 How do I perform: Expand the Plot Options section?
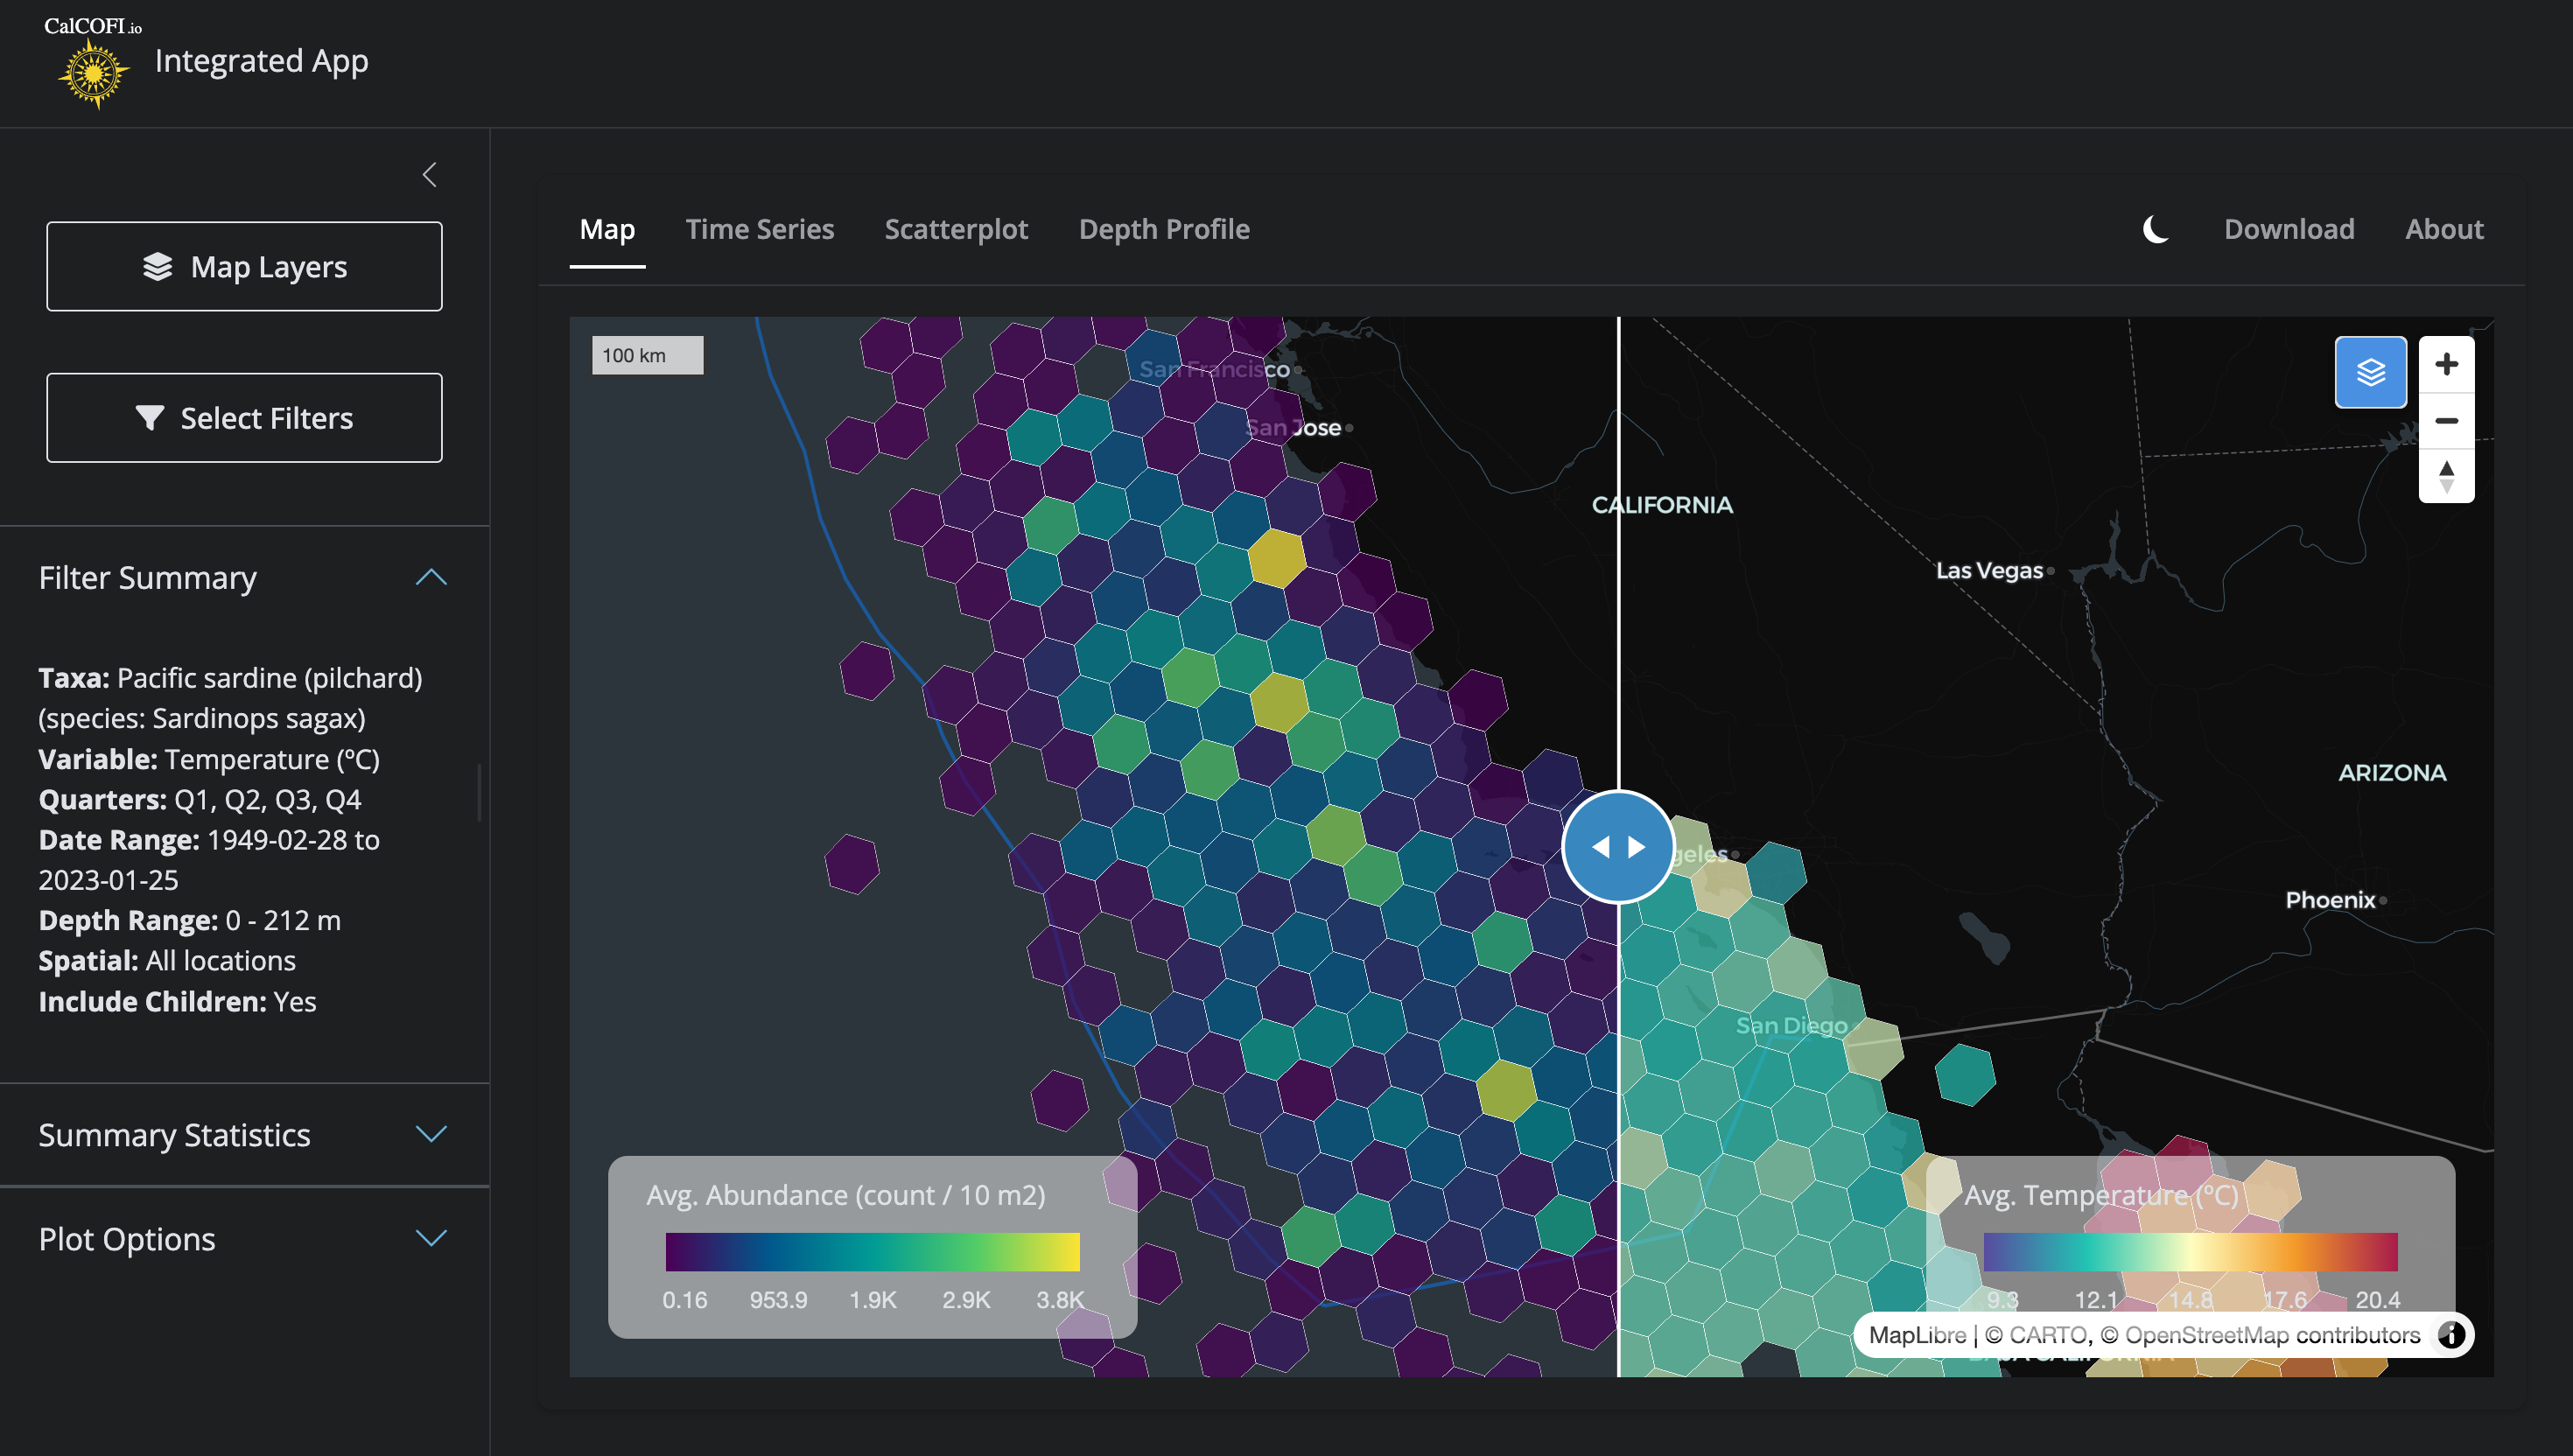431,1238
